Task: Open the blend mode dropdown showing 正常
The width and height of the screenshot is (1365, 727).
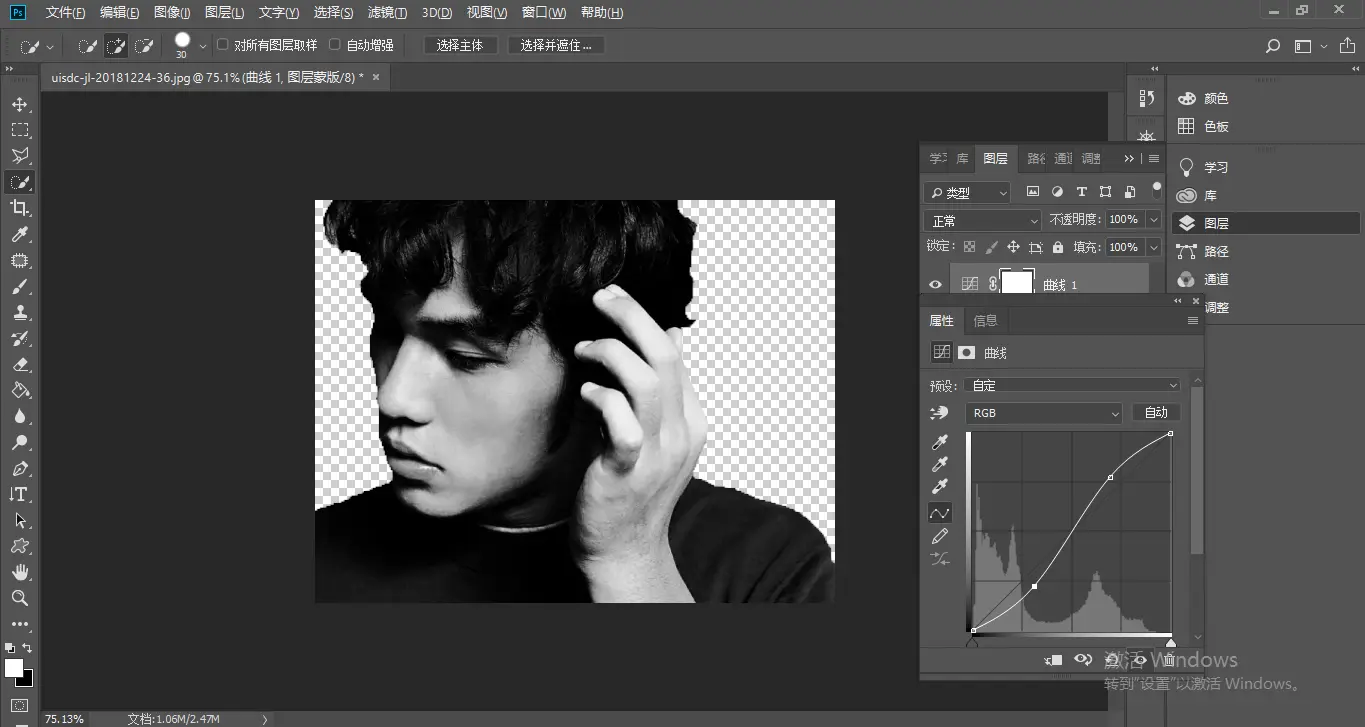Action: tap(983, 220)
